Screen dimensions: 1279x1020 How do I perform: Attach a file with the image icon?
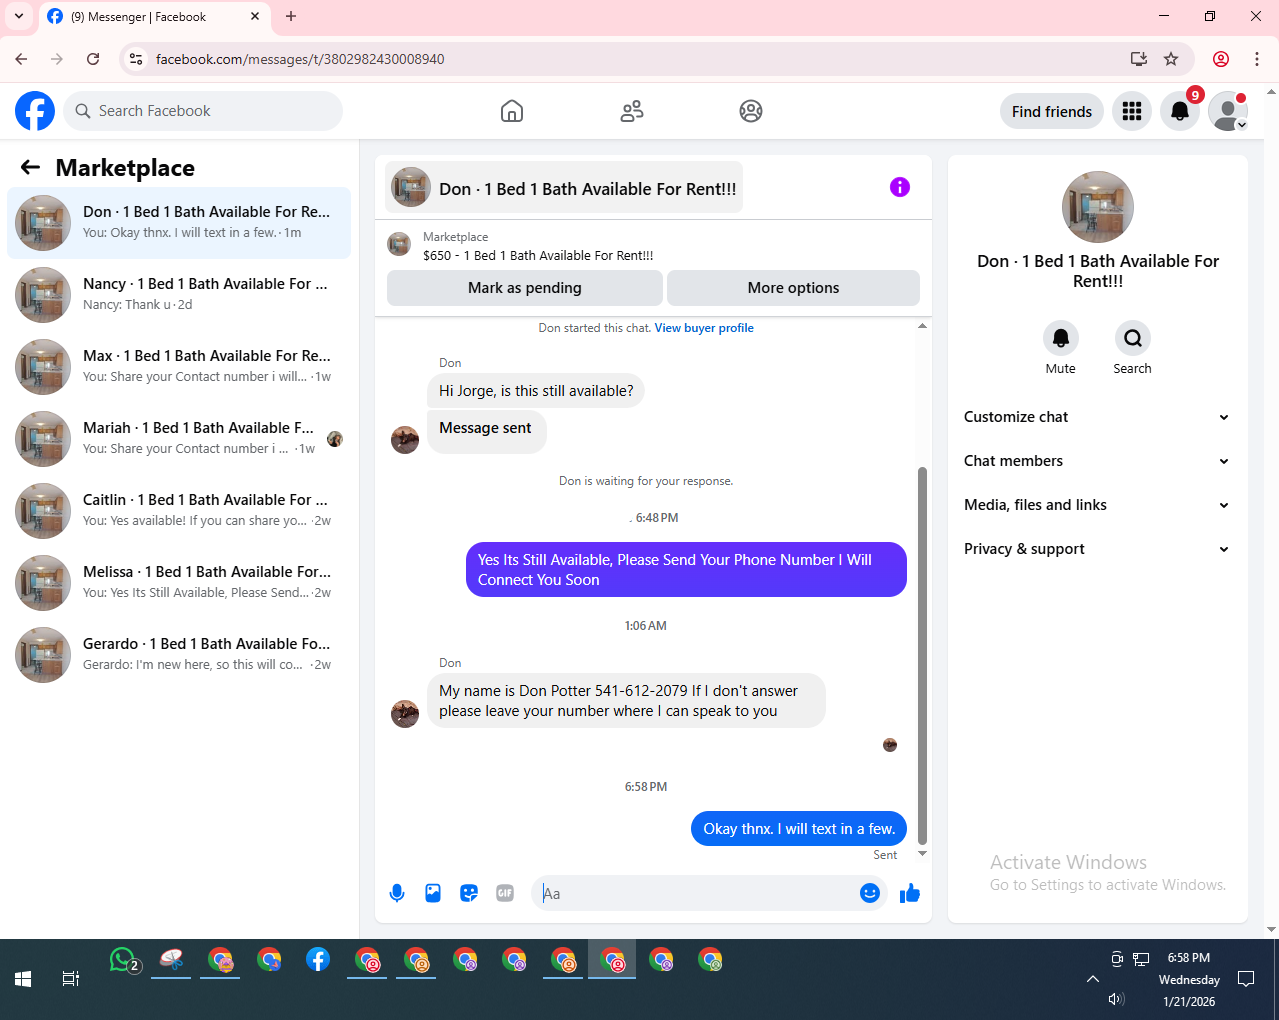(x=433, y=893)
